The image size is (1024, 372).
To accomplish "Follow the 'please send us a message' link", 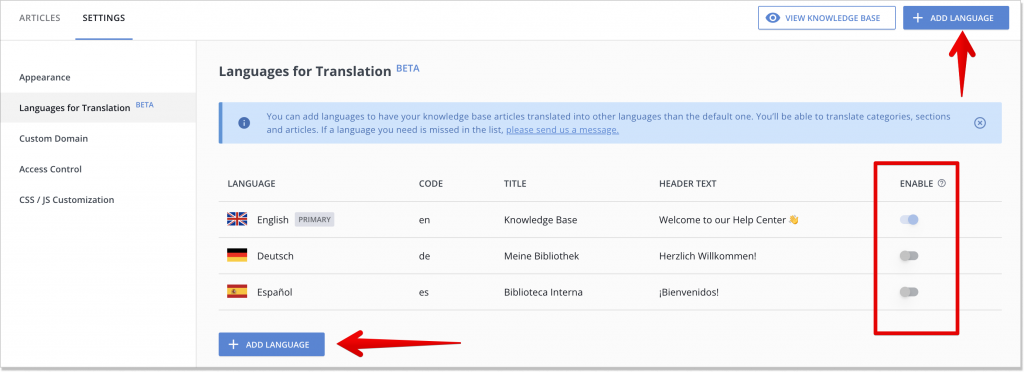I will point(562,130).
